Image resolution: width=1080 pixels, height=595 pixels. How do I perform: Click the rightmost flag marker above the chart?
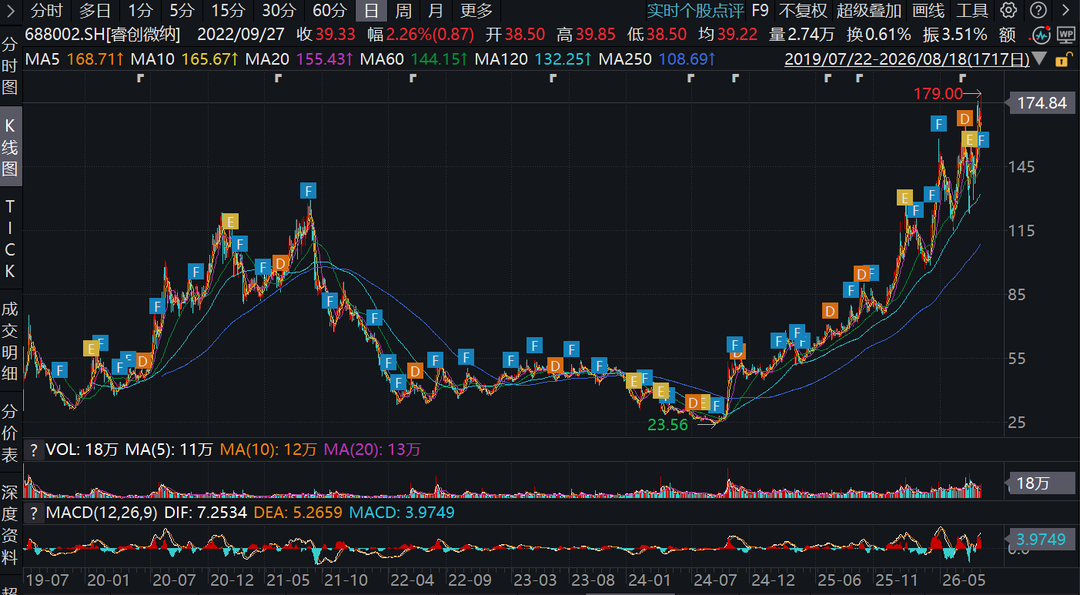click(962, 79)
